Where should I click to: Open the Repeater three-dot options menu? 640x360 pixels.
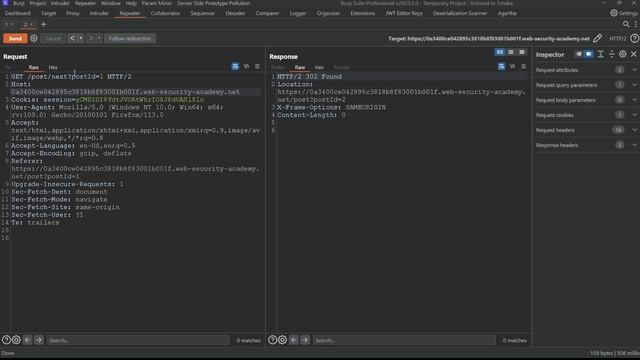click(x=636, y=24)
